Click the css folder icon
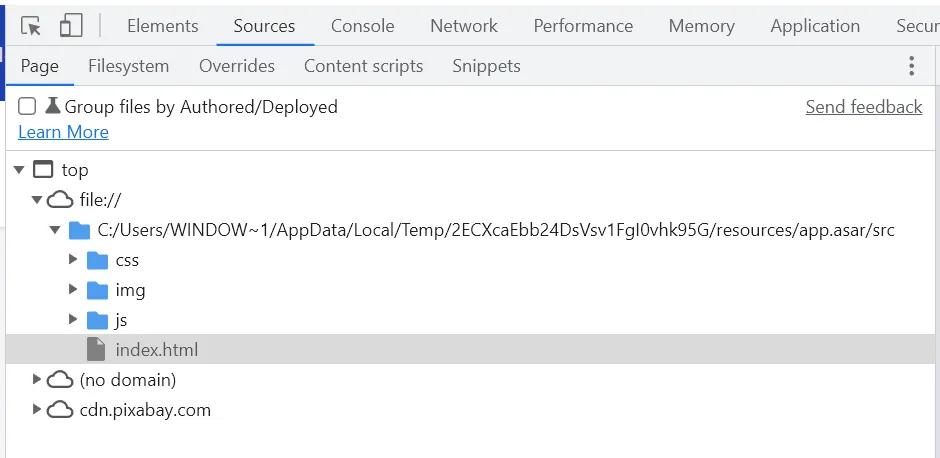Viewport: 940px width, 458px height. [x=97, y=260]
